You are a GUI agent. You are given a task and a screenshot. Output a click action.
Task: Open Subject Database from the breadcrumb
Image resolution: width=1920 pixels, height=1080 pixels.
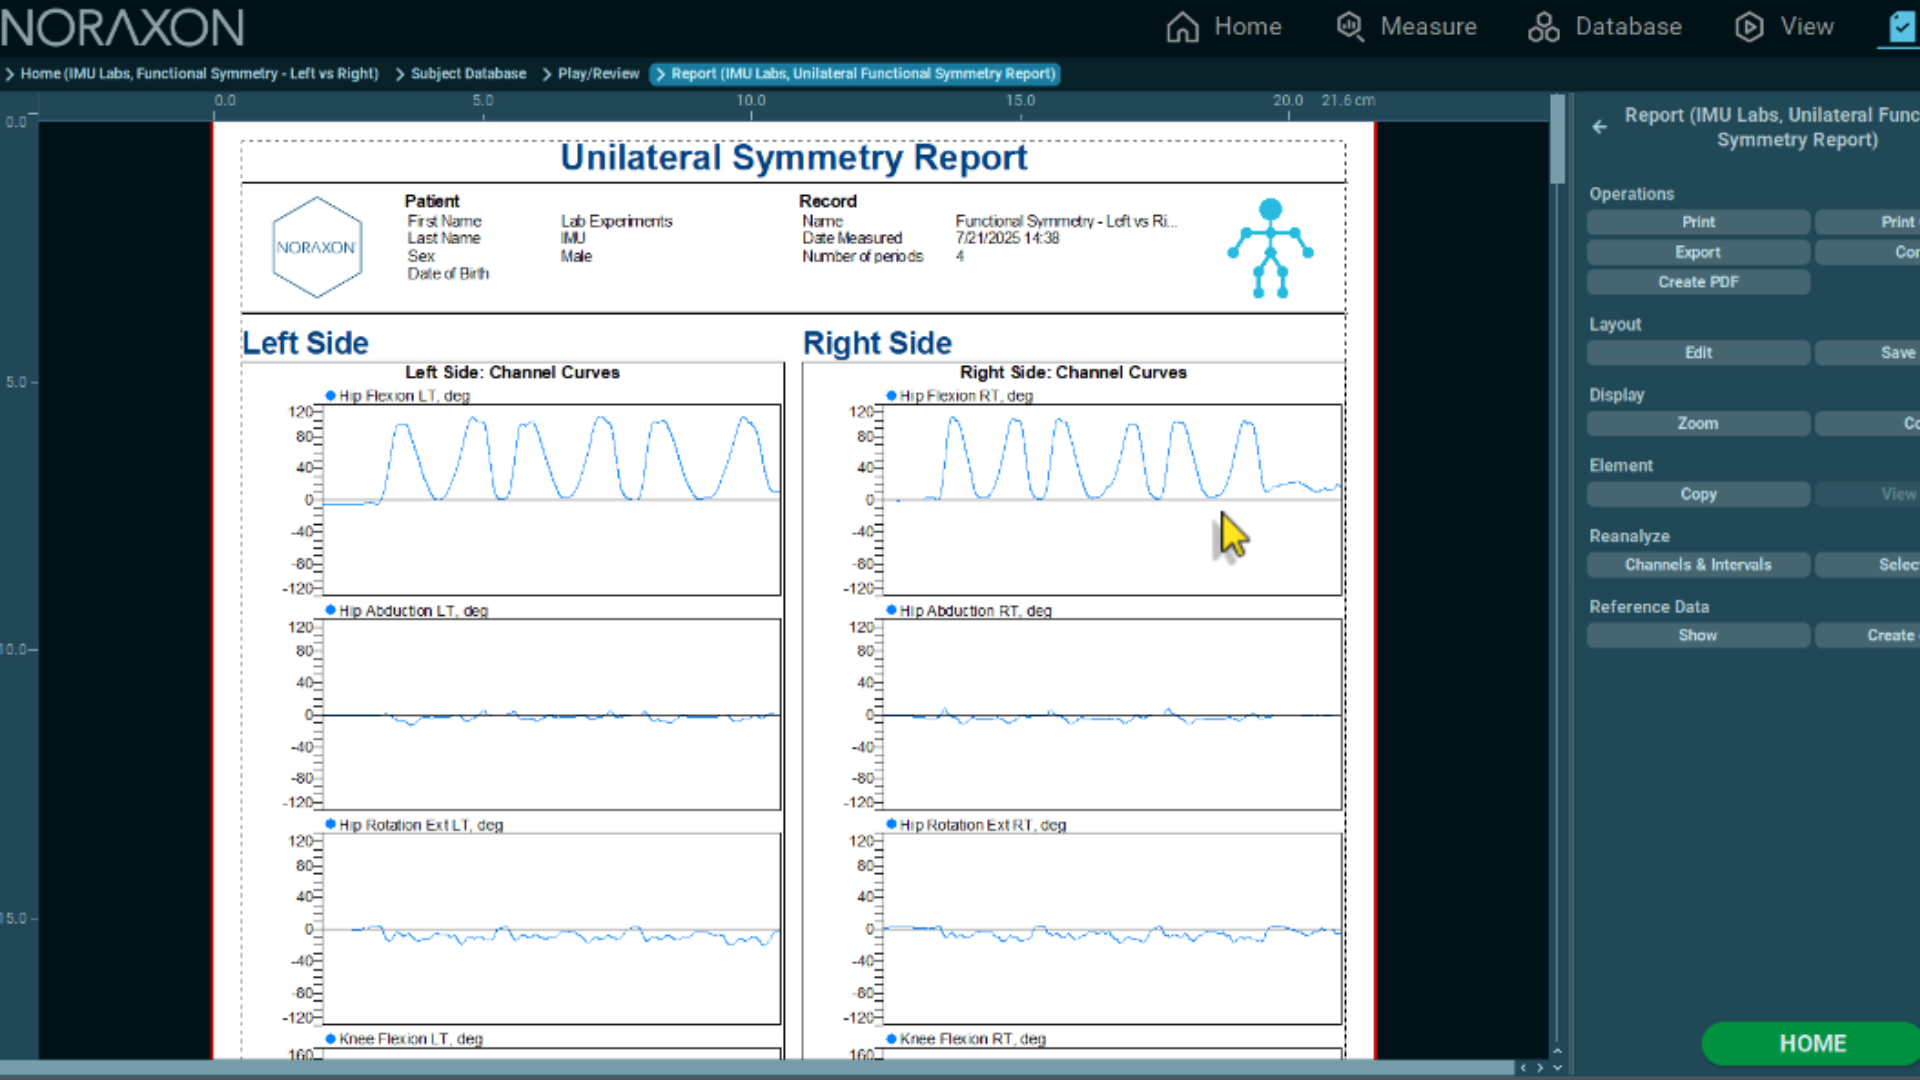click(468, 73)
